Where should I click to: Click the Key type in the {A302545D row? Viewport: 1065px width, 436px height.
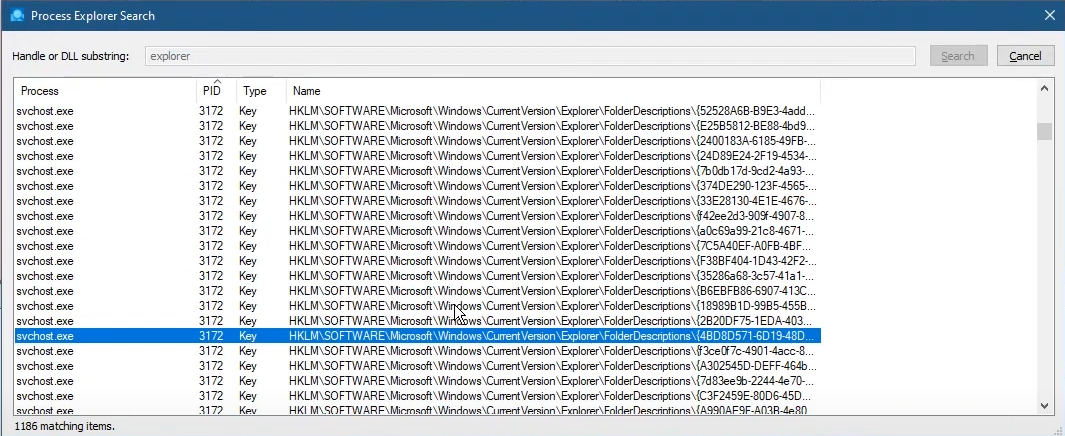248,365
